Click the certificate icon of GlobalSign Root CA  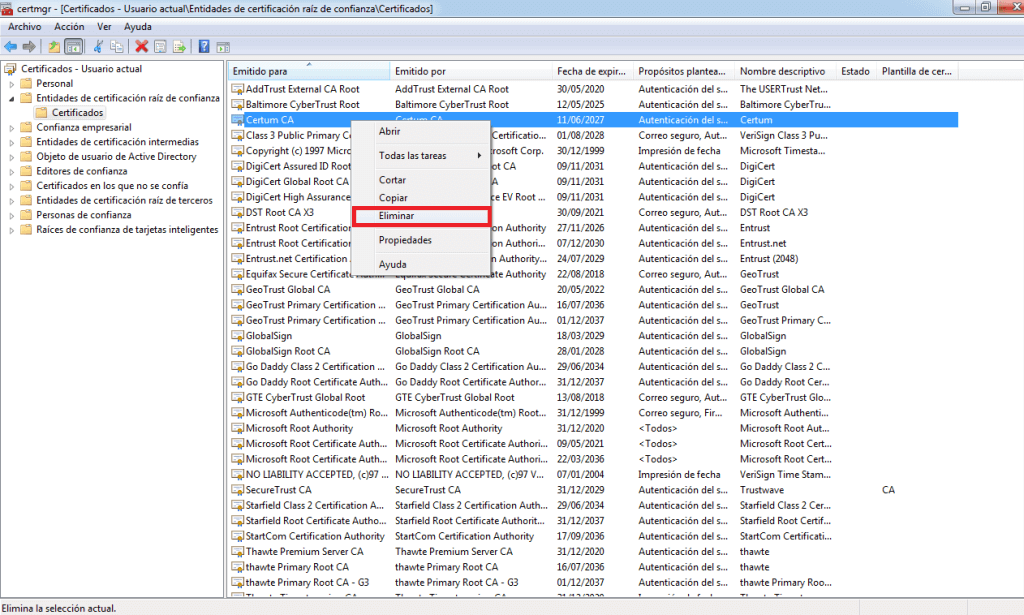click(x=238, y=351)
